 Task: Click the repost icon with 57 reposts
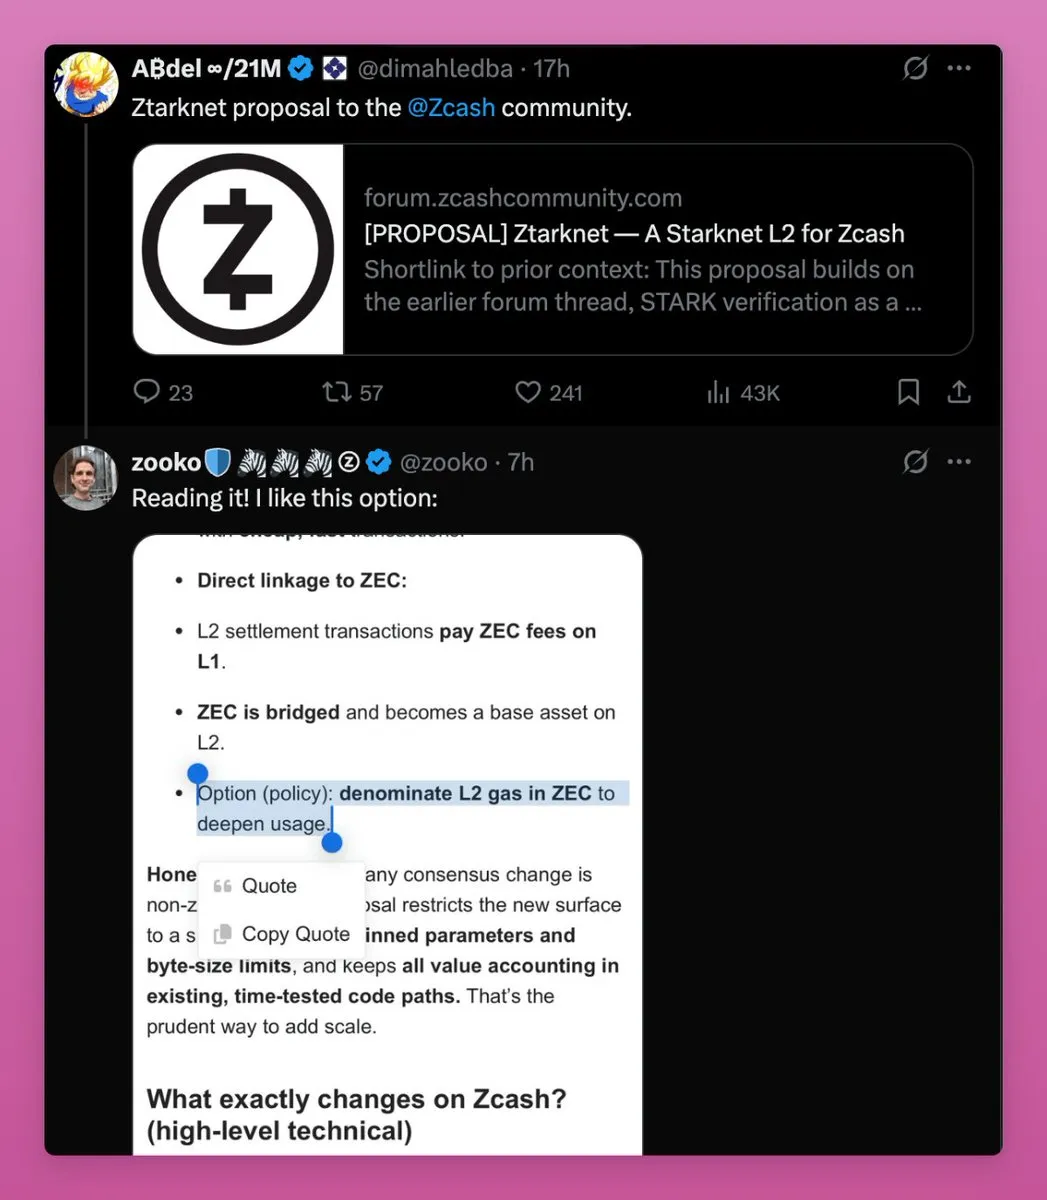tap(336, 392)
